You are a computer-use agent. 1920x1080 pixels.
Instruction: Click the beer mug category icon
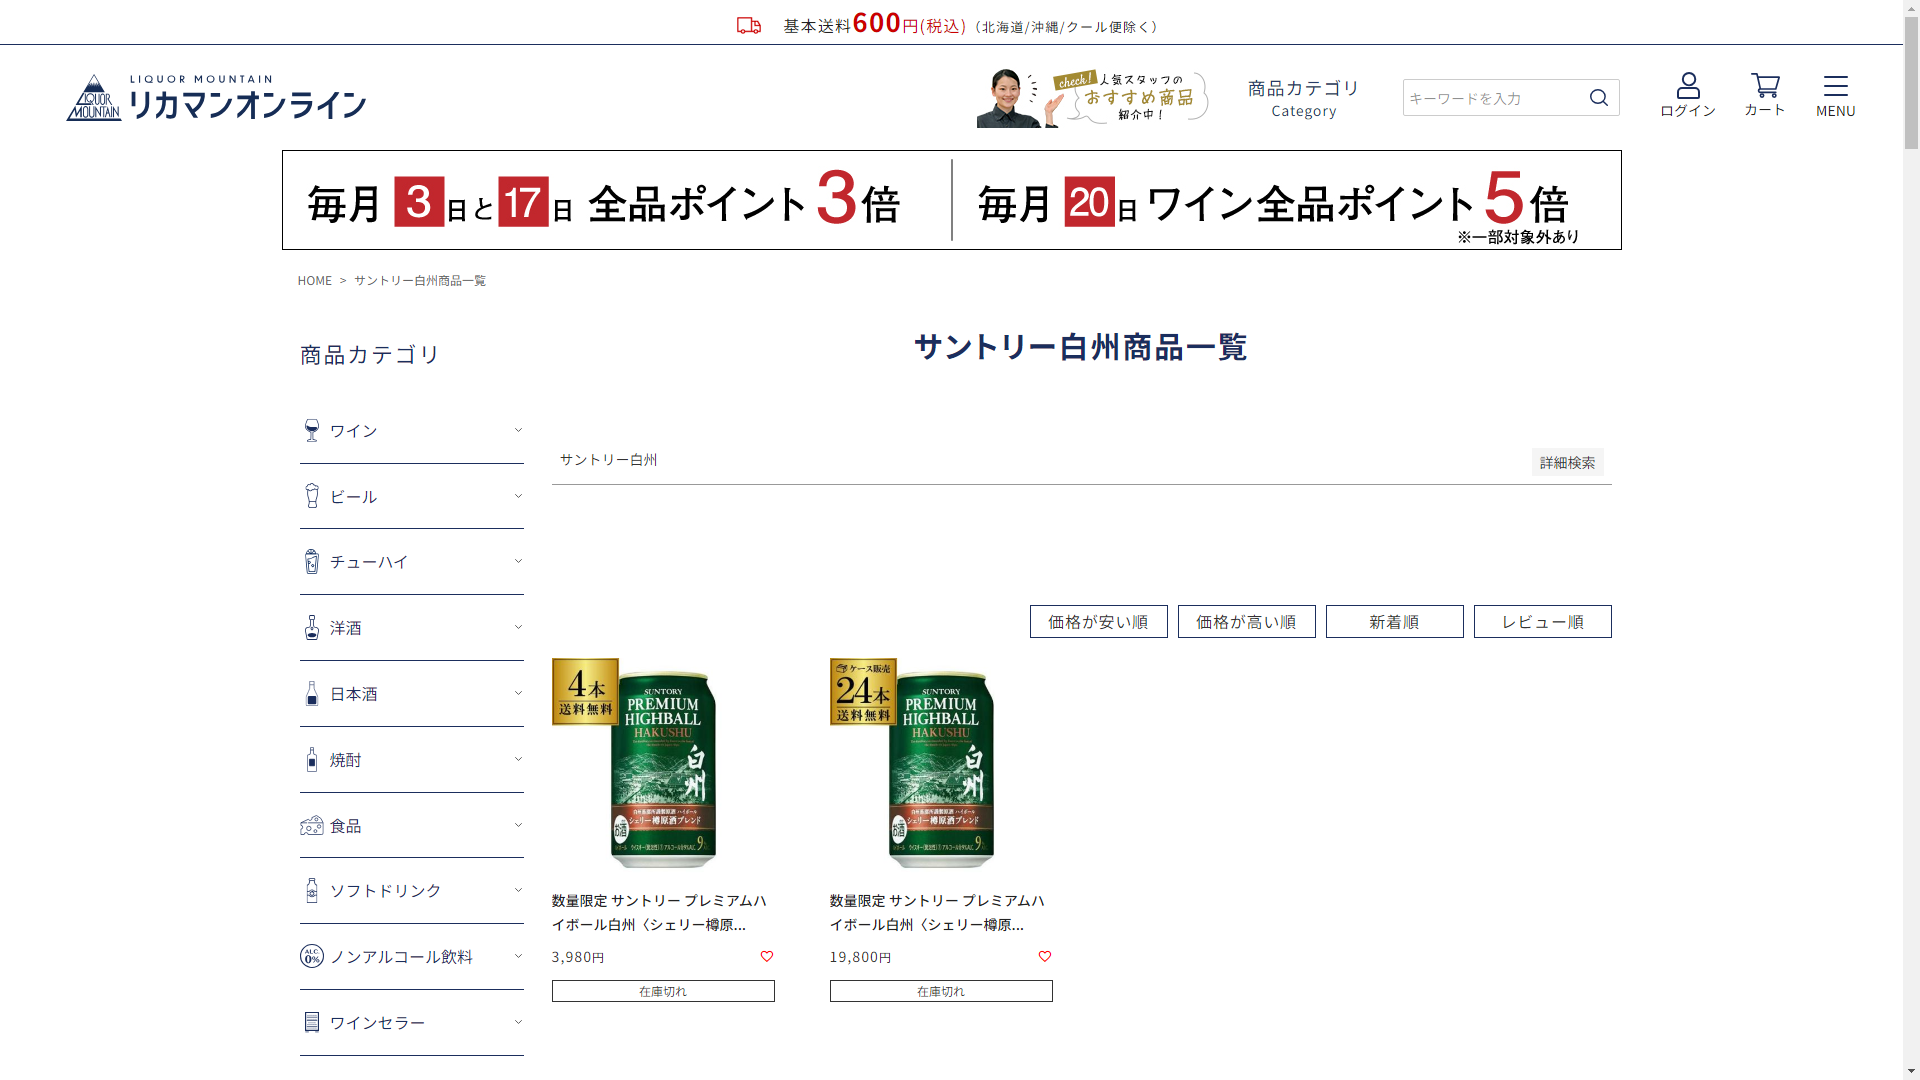point(312,496)
